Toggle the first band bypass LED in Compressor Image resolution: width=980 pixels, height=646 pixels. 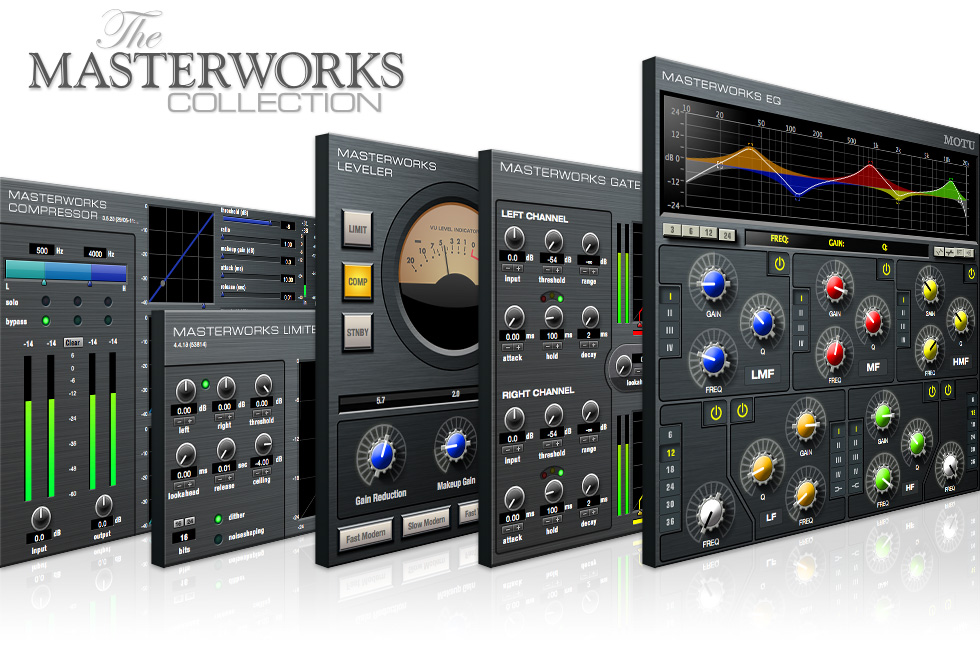(46, 321)
